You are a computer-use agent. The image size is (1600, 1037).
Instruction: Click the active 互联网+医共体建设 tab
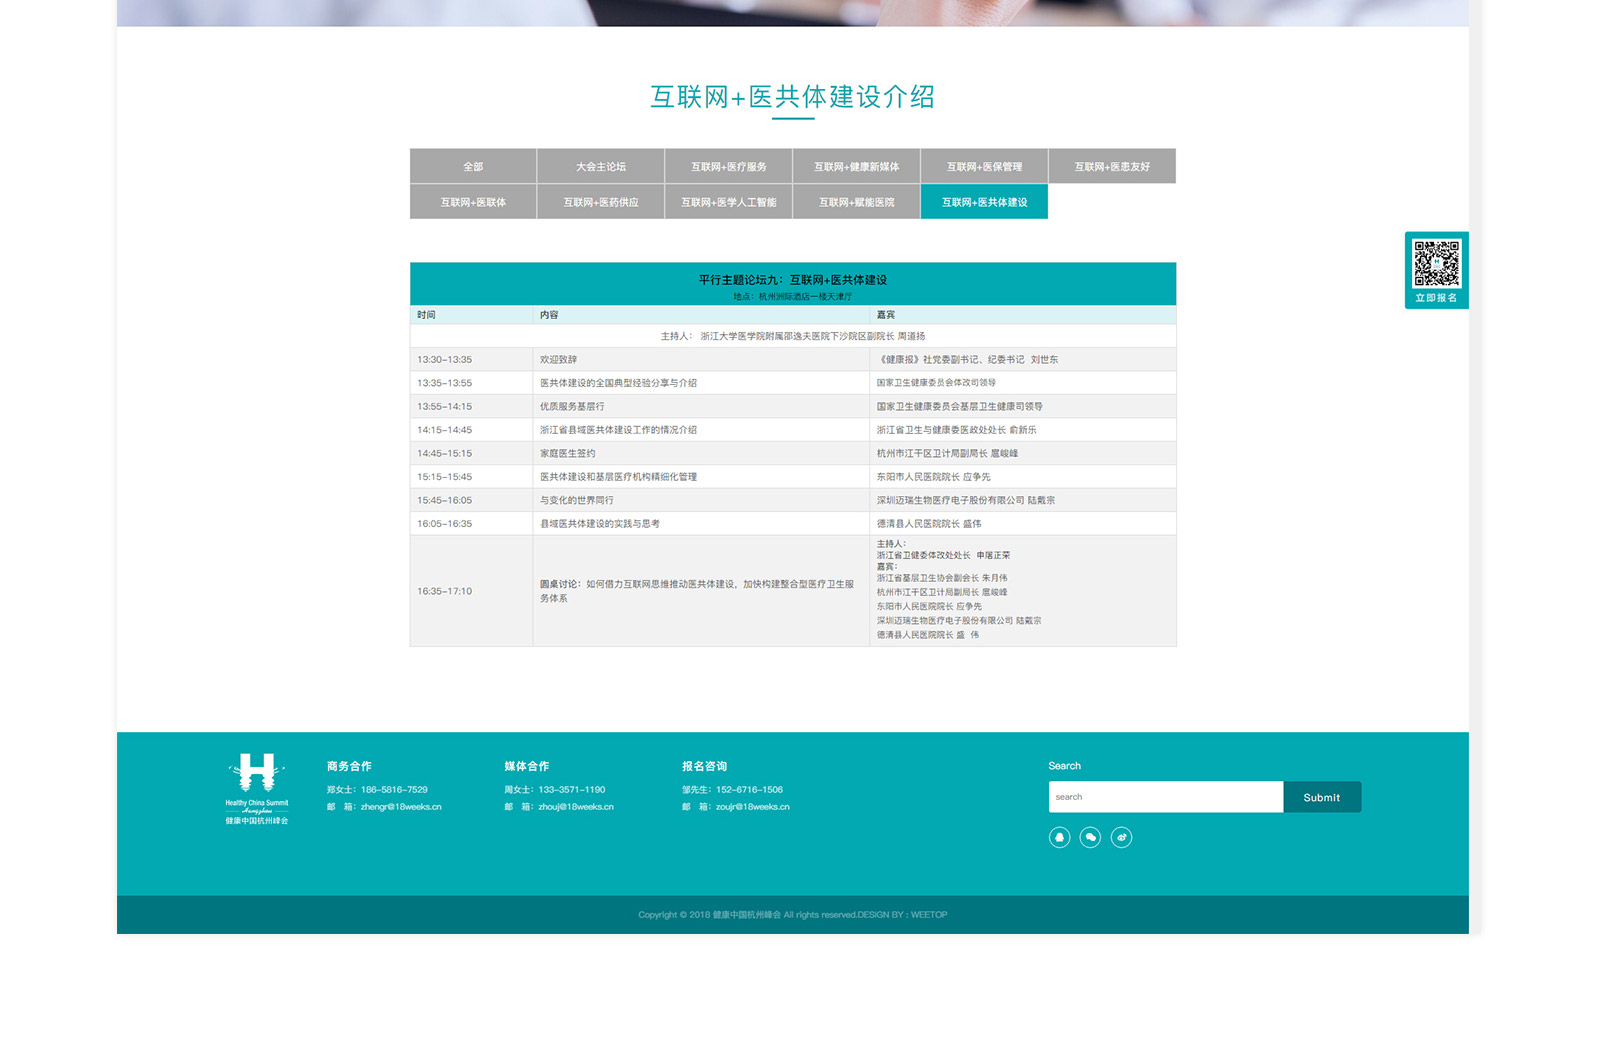pos(984,202)
